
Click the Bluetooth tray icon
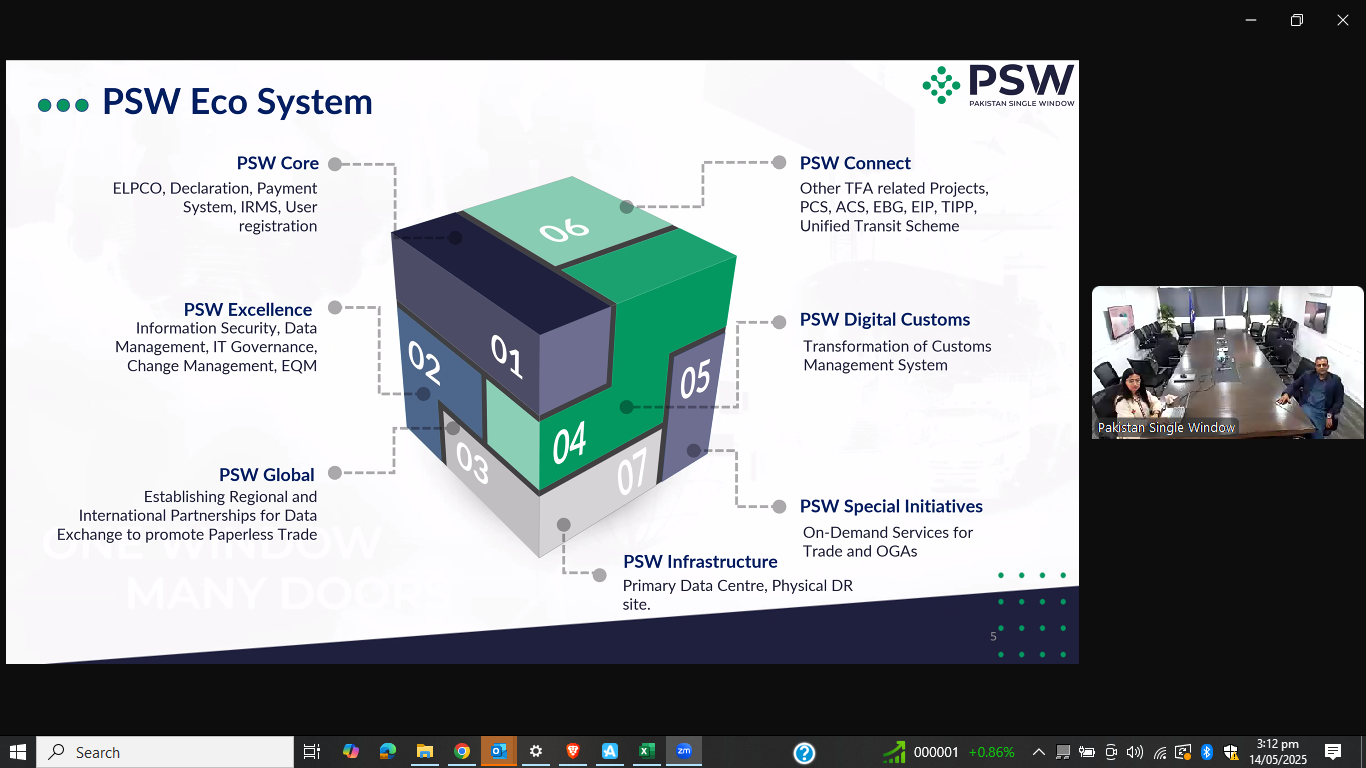click(1207, 752)
